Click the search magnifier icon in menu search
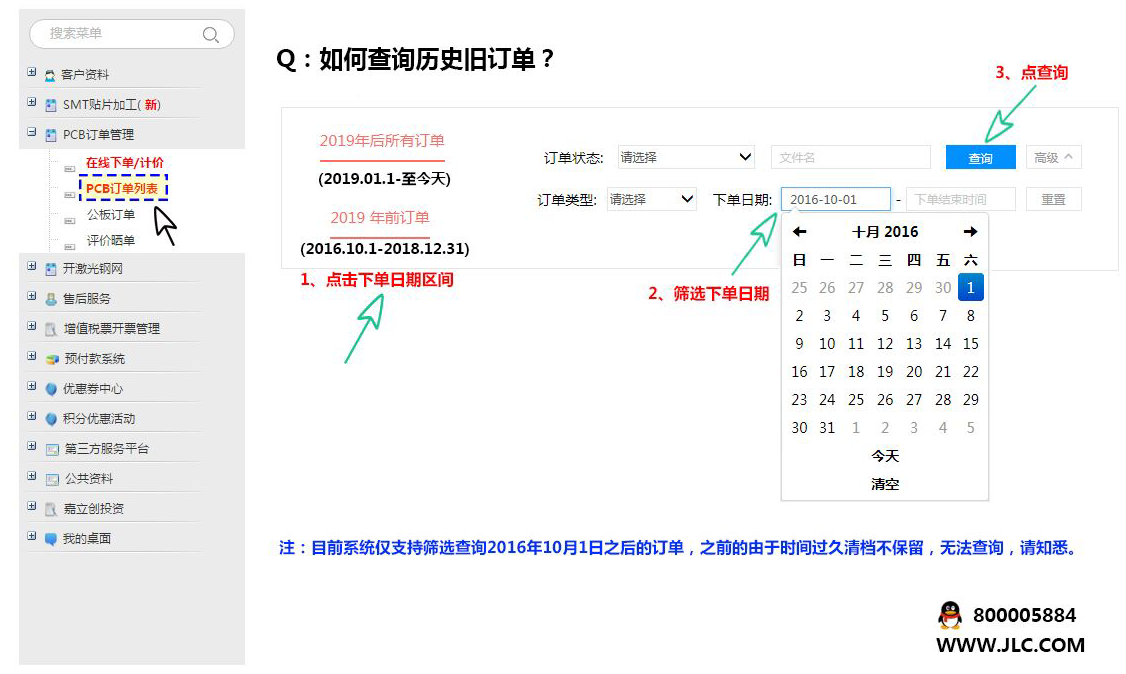The image size is (1126, 674). 210,35
